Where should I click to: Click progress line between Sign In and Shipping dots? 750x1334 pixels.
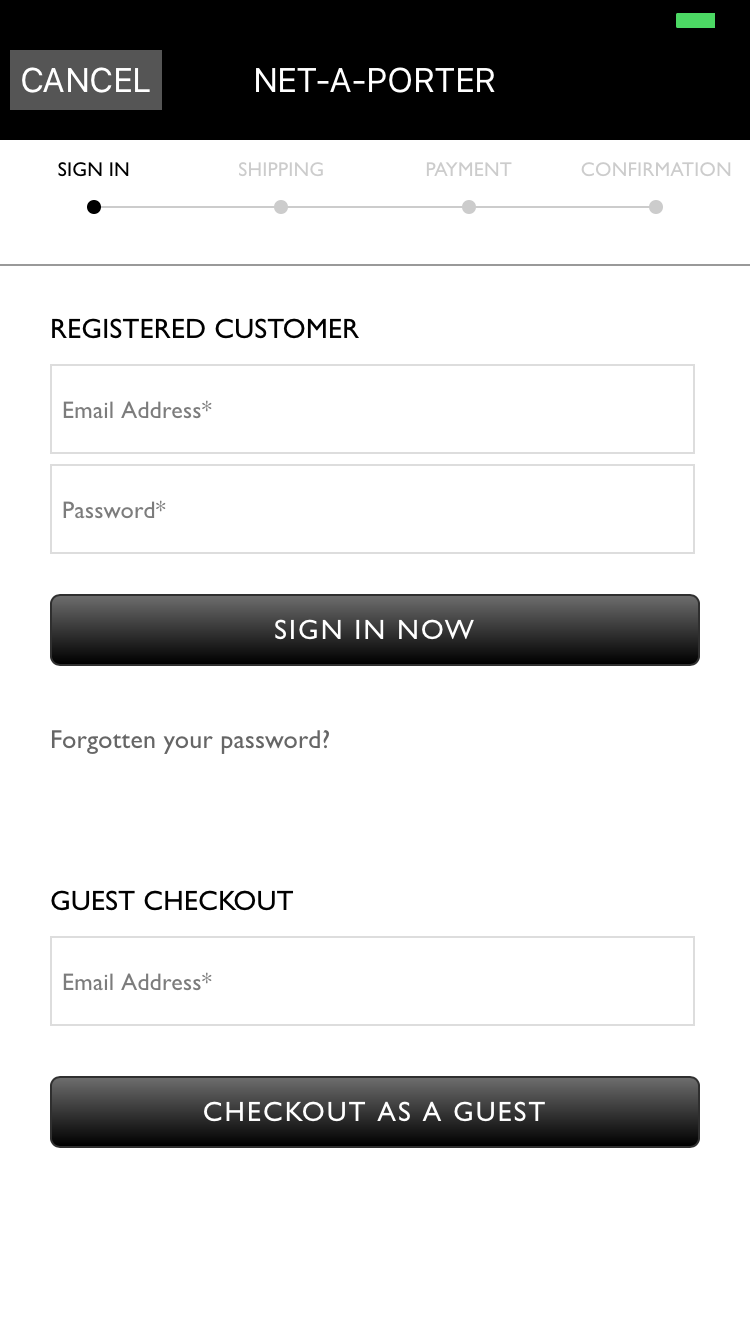[x=187, y=207]
